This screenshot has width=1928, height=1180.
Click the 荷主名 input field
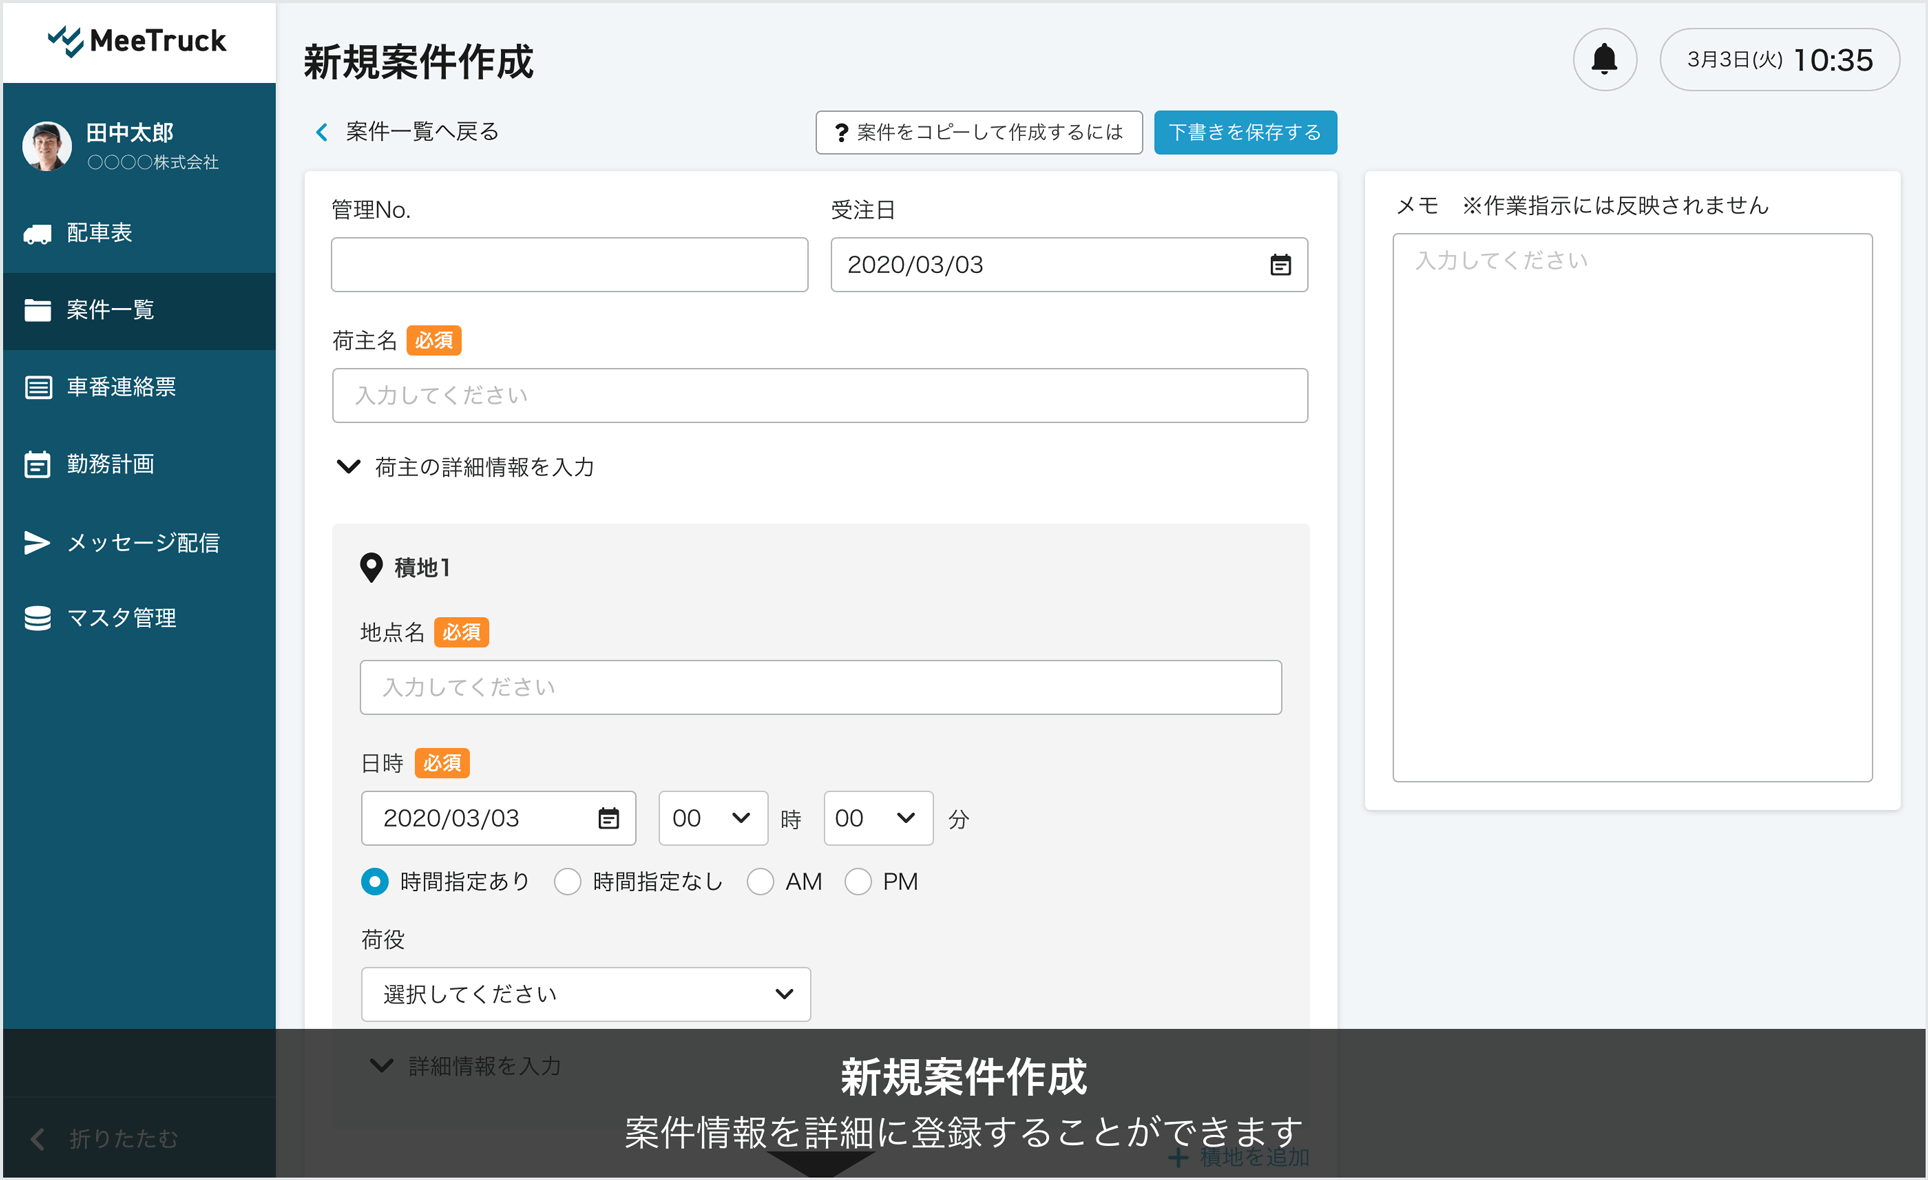pyautogui.click(x=819, y=395)
